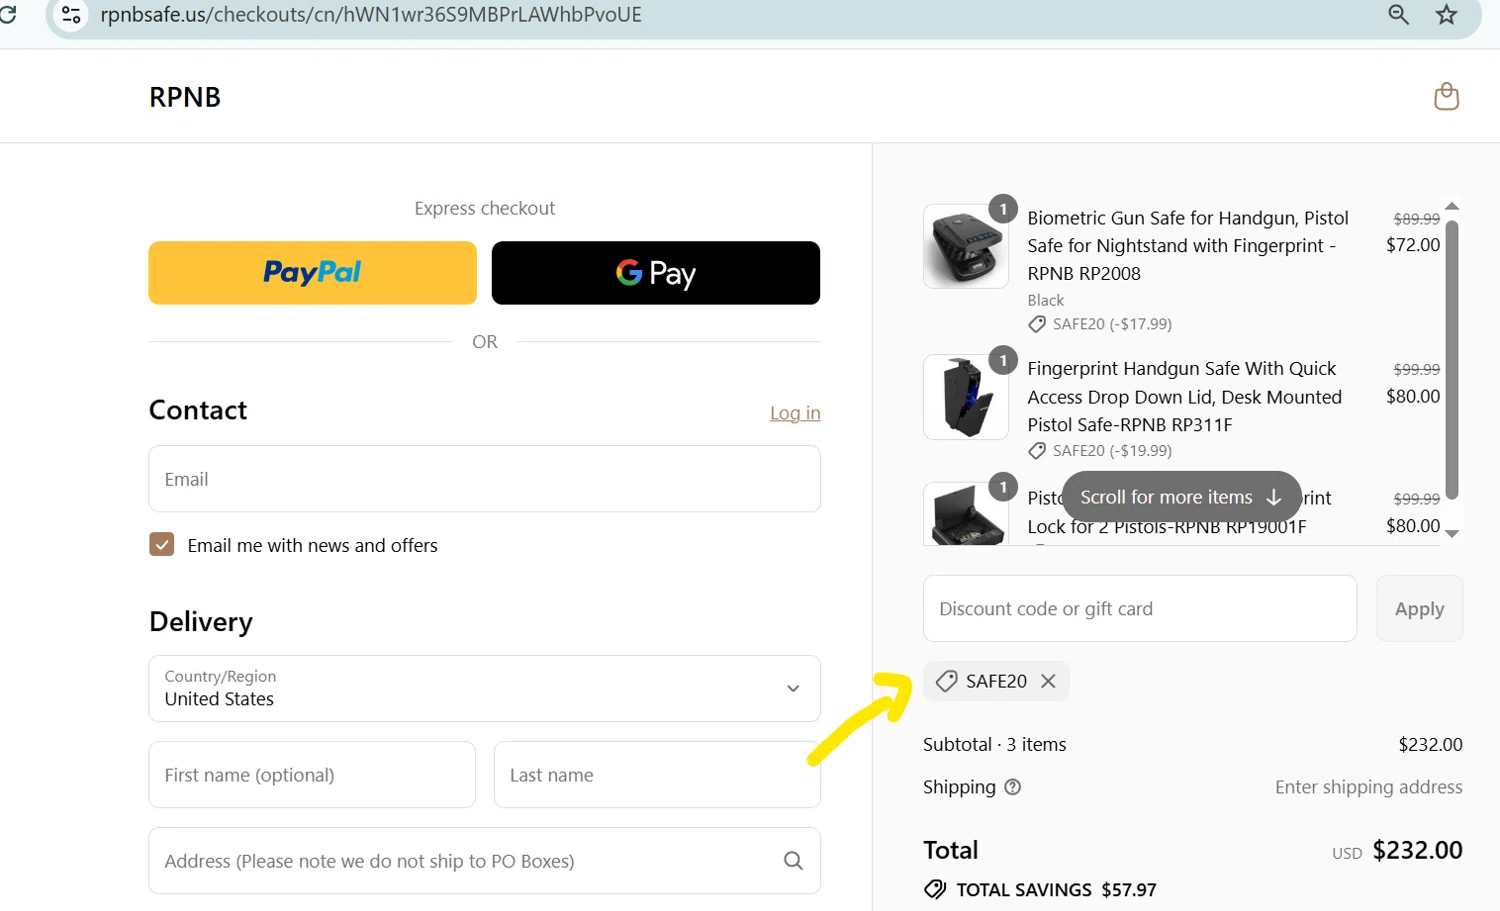This screenshot has width=1500, height=911.
Task: Click the browser address bar URL
Action: point(371,15)
